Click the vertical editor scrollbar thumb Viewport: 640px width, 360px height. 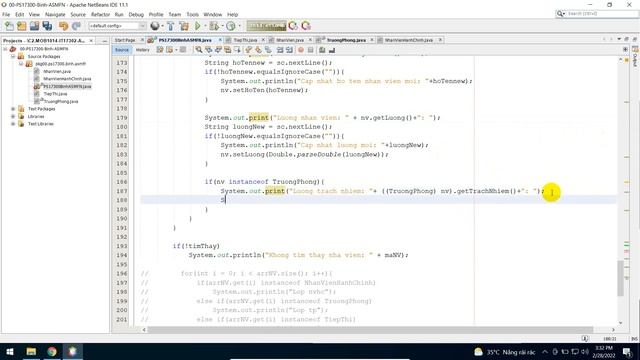click(620, 278)
